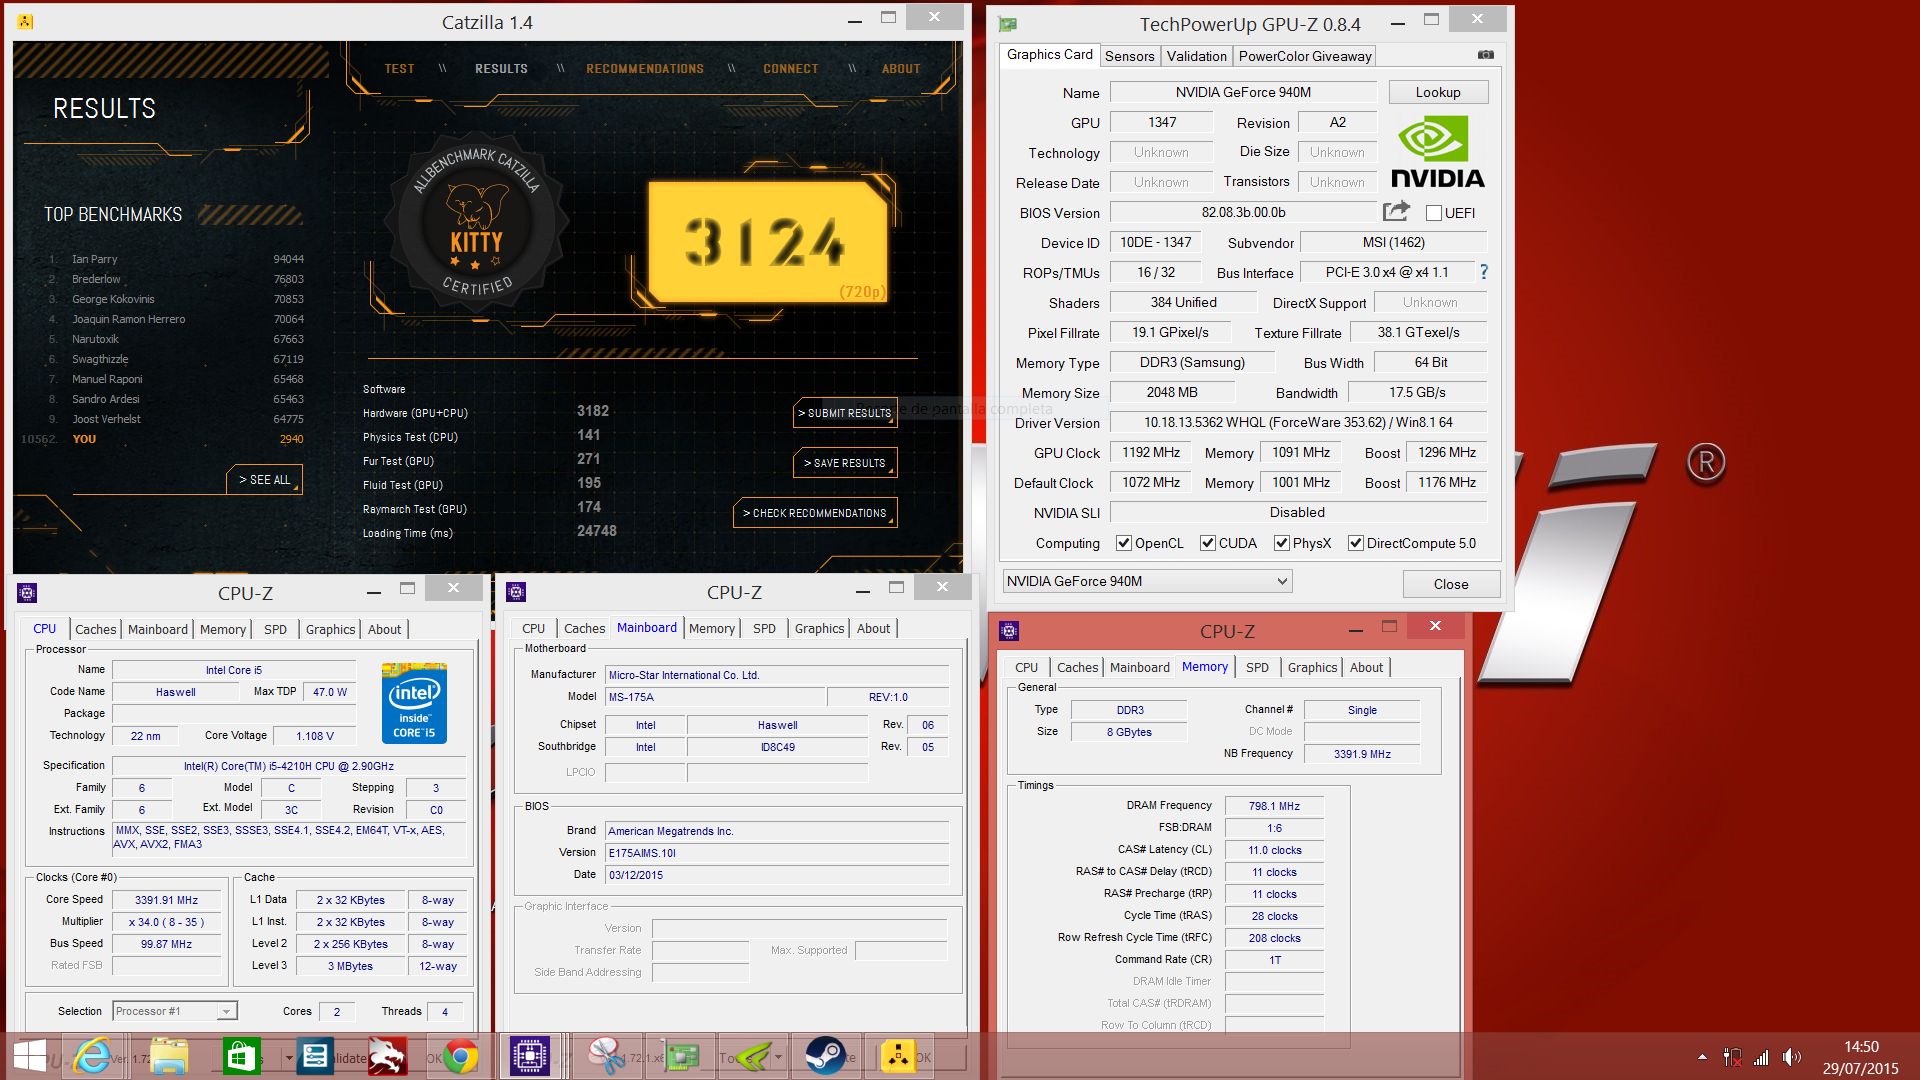Click the Bus Interface question mark help icon
The height and width of the screenshot is (1080, 1920).
(1484, 272)
